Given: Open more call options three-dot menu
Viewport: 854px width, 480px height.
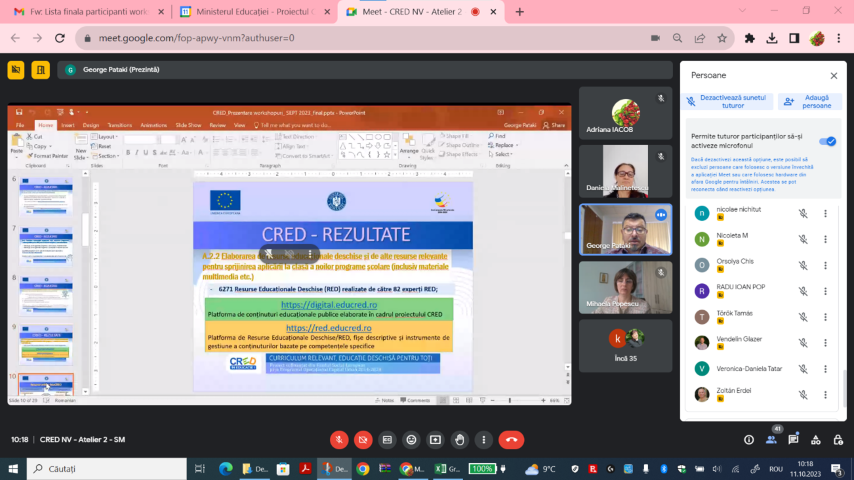Looking at the screenshot, I should point(483,439).
